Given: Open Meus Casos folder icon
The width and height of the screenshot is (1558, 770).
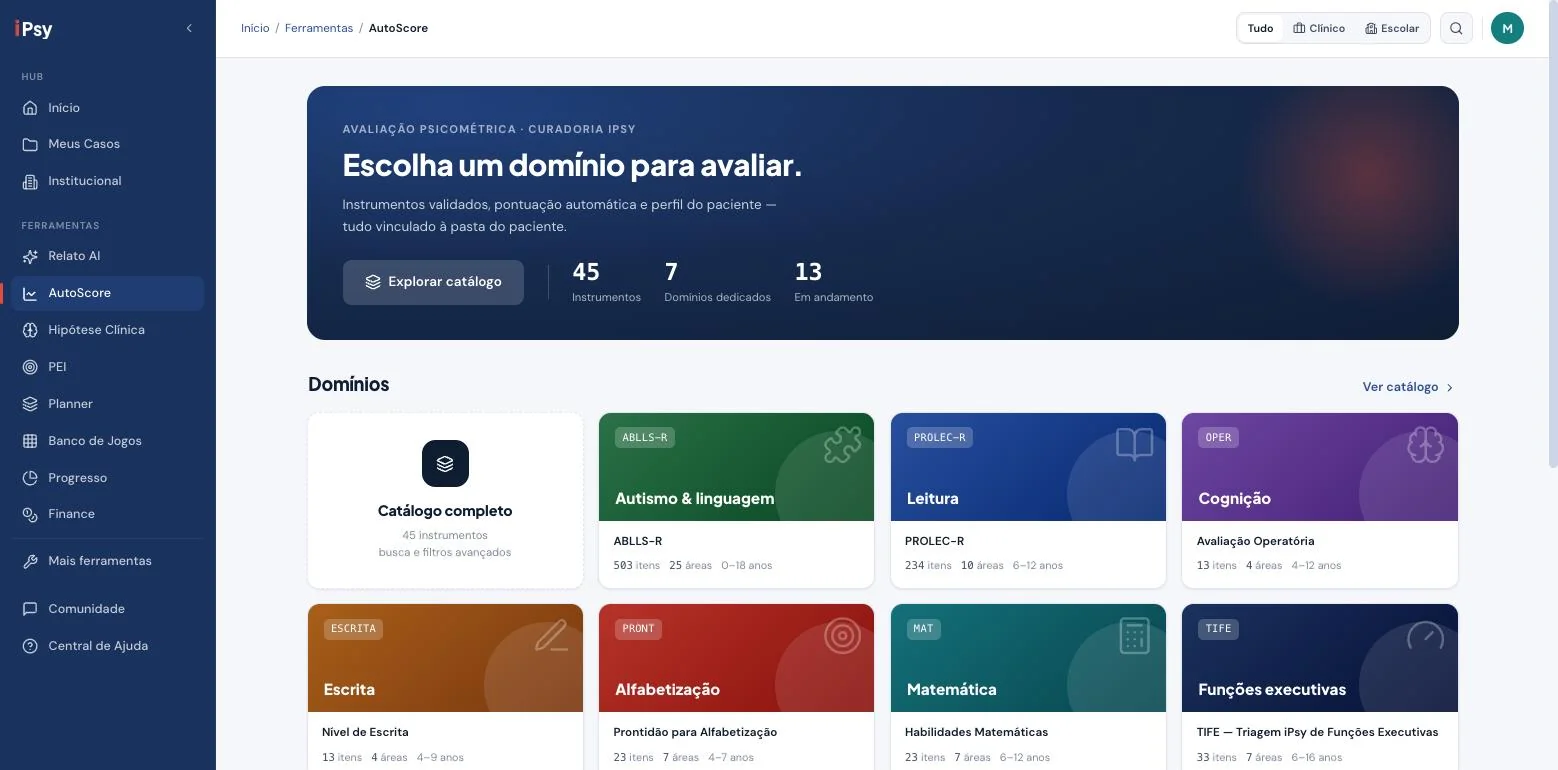Looking at the screenshot, I should pyautogui.click(x=30, y=144).
